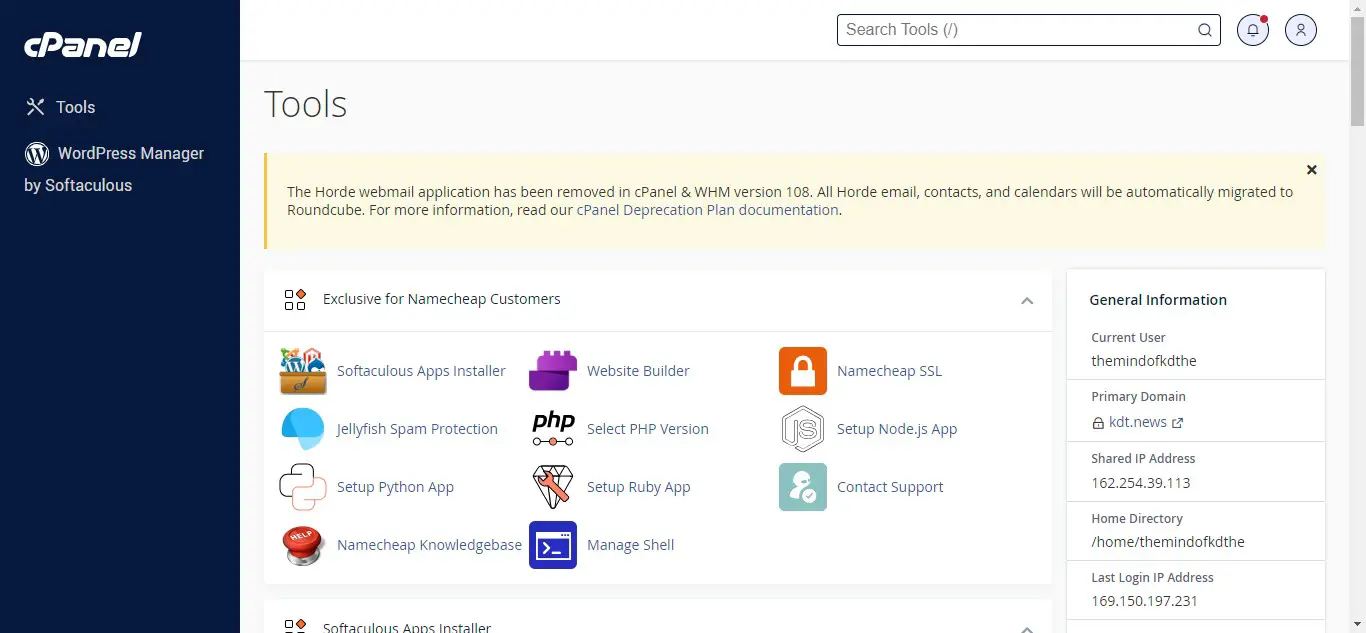Open Website Builder link

(638, 371)
